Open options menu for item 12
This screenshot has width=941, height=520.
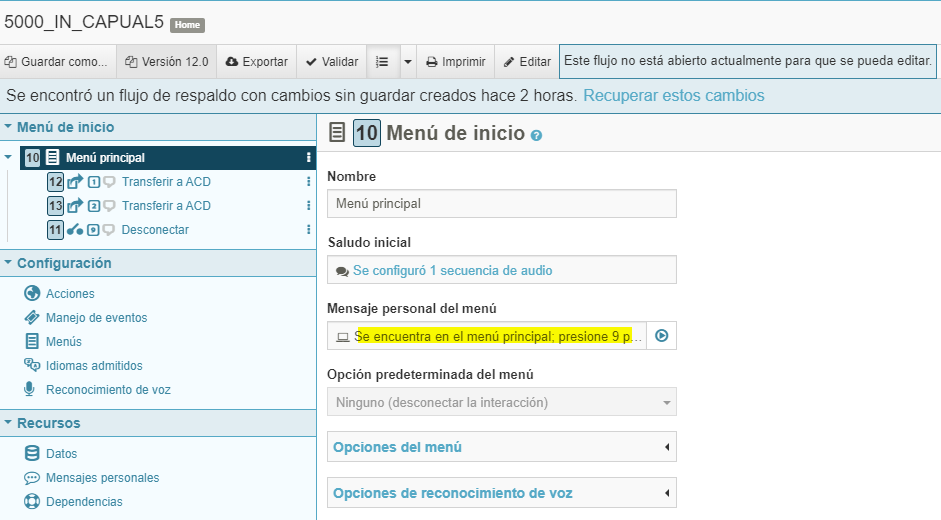[x=308, y=181]
